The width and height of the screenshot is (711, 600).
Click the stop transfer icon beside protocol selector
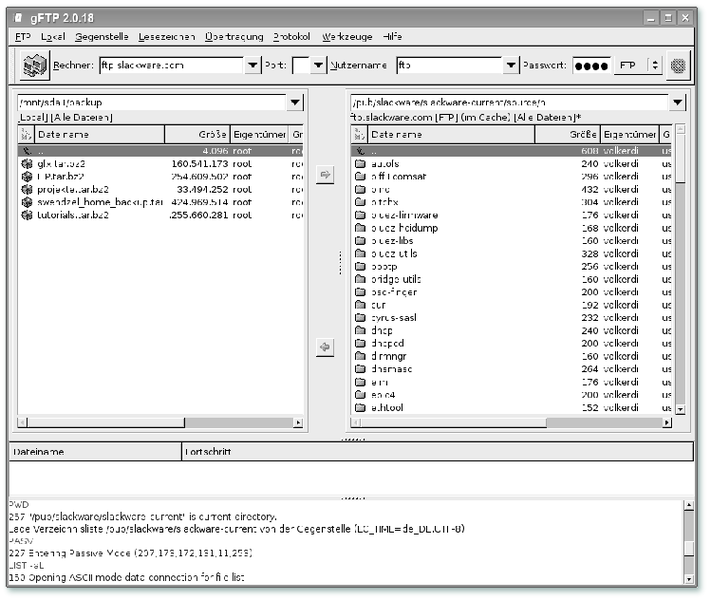pos(678,65)
